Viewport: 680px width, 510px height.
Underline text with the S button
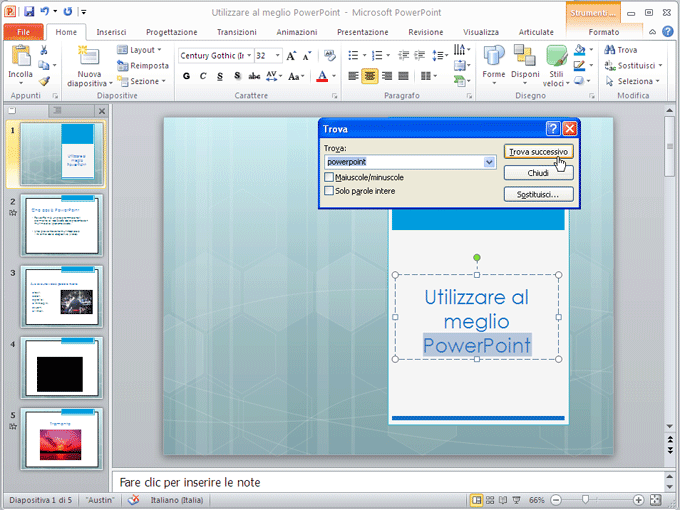[x=220, y=76]
